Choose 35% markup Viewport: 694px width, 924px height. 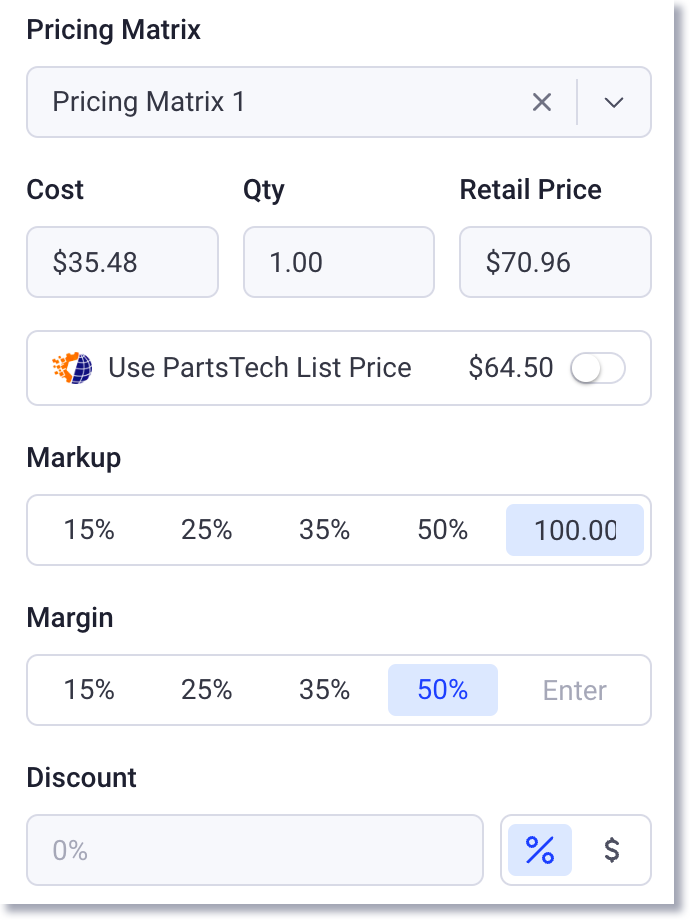point(324,530)
